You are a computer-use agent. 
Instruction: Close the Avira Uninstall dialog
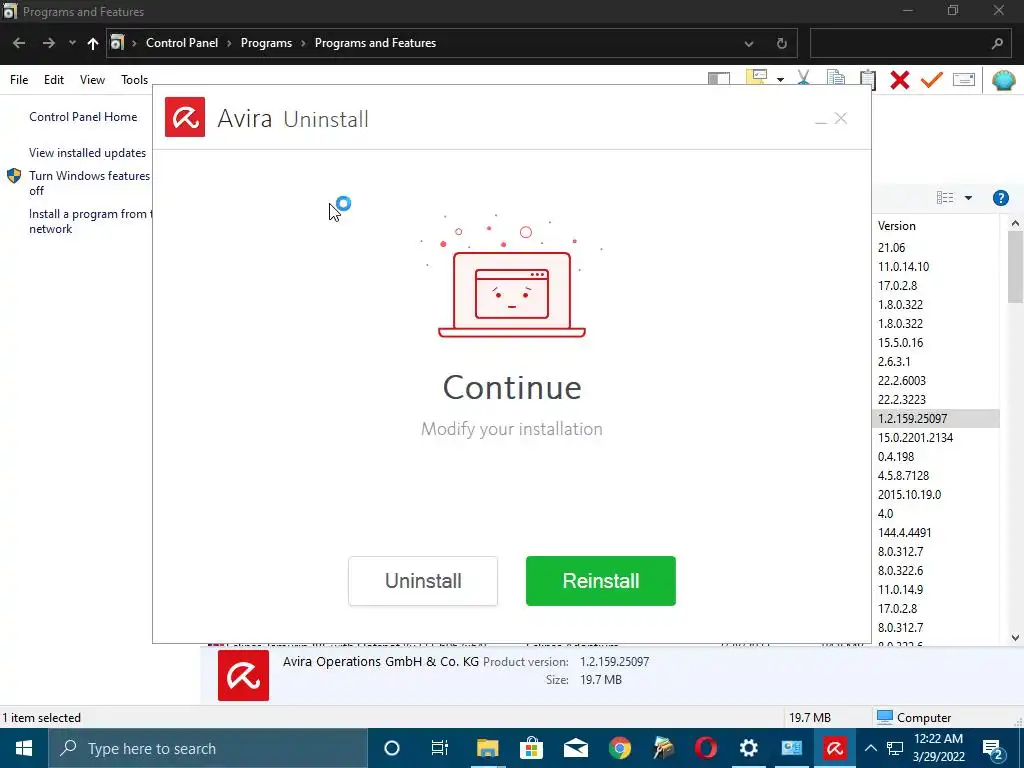(840, 118)
